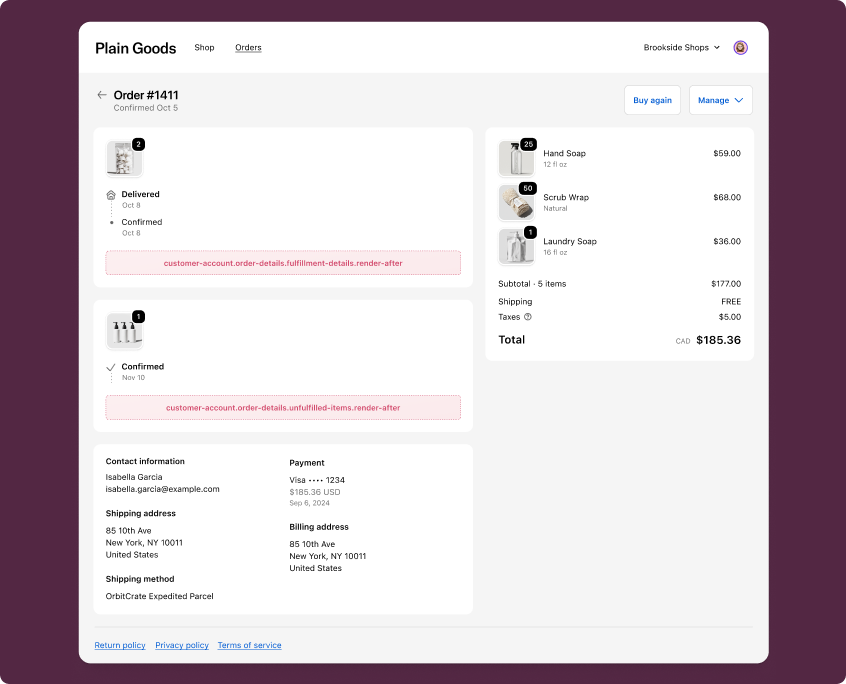Click the $59.00 price

(727, 153)
